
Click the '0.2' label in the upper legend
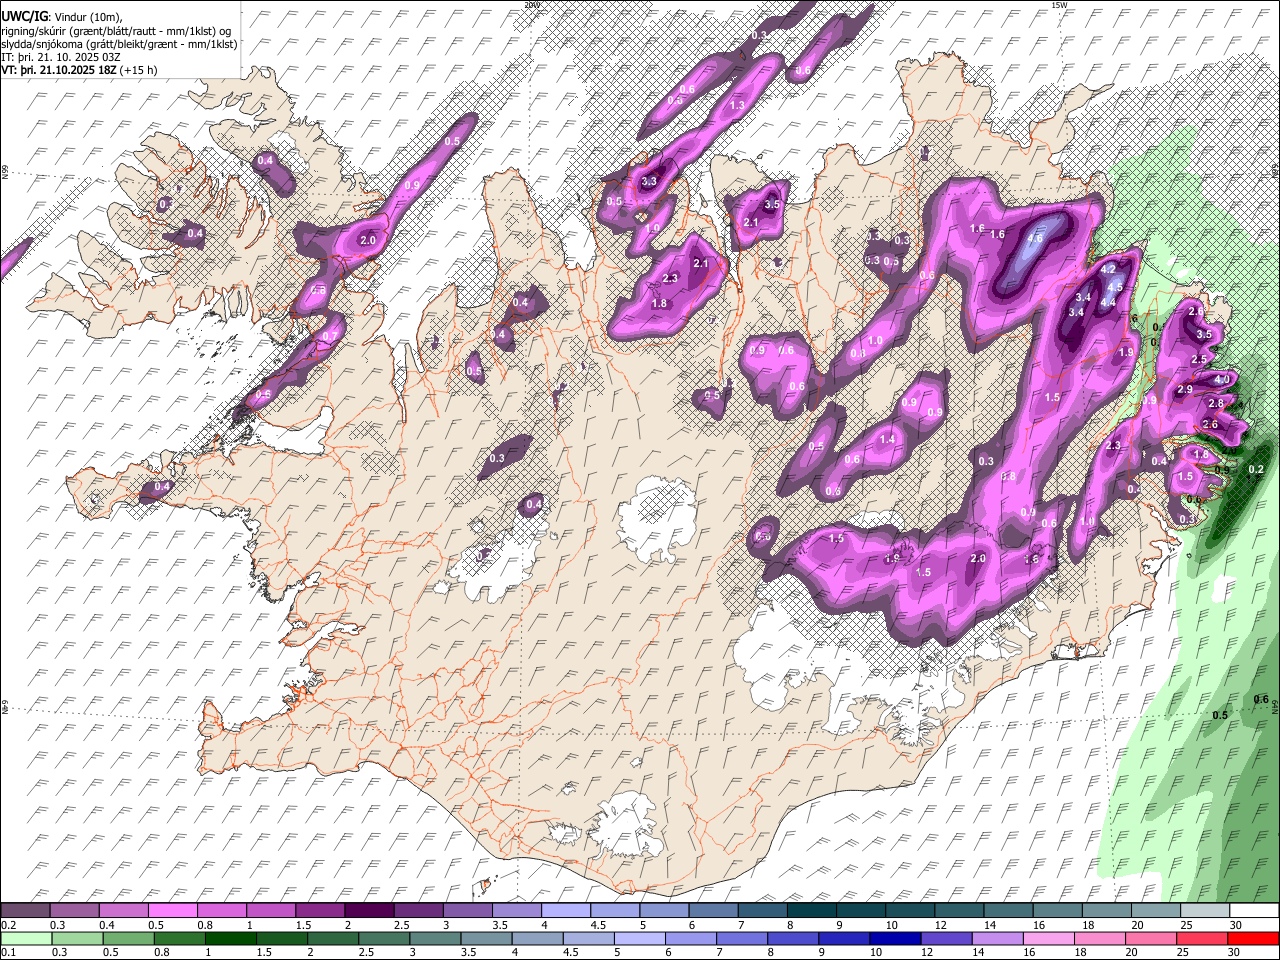coord(7,925)
